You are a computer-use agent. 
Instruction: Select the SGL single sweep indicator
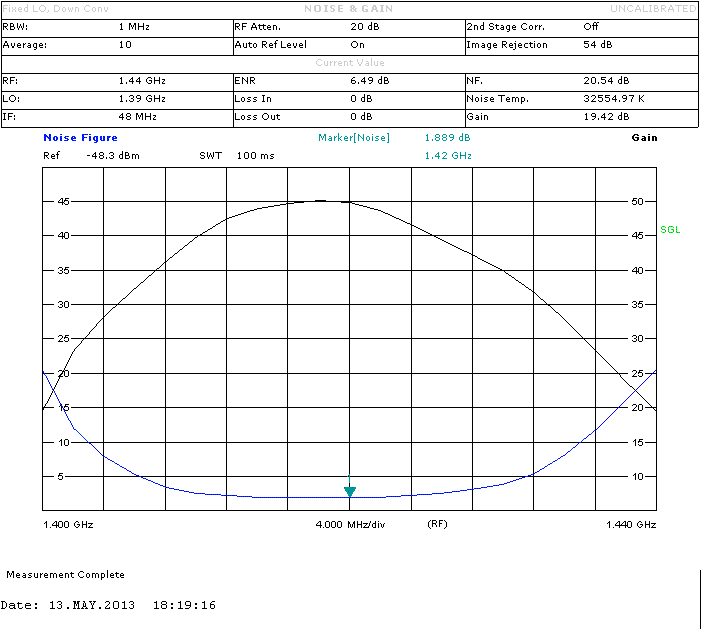(x=670, y=230)
